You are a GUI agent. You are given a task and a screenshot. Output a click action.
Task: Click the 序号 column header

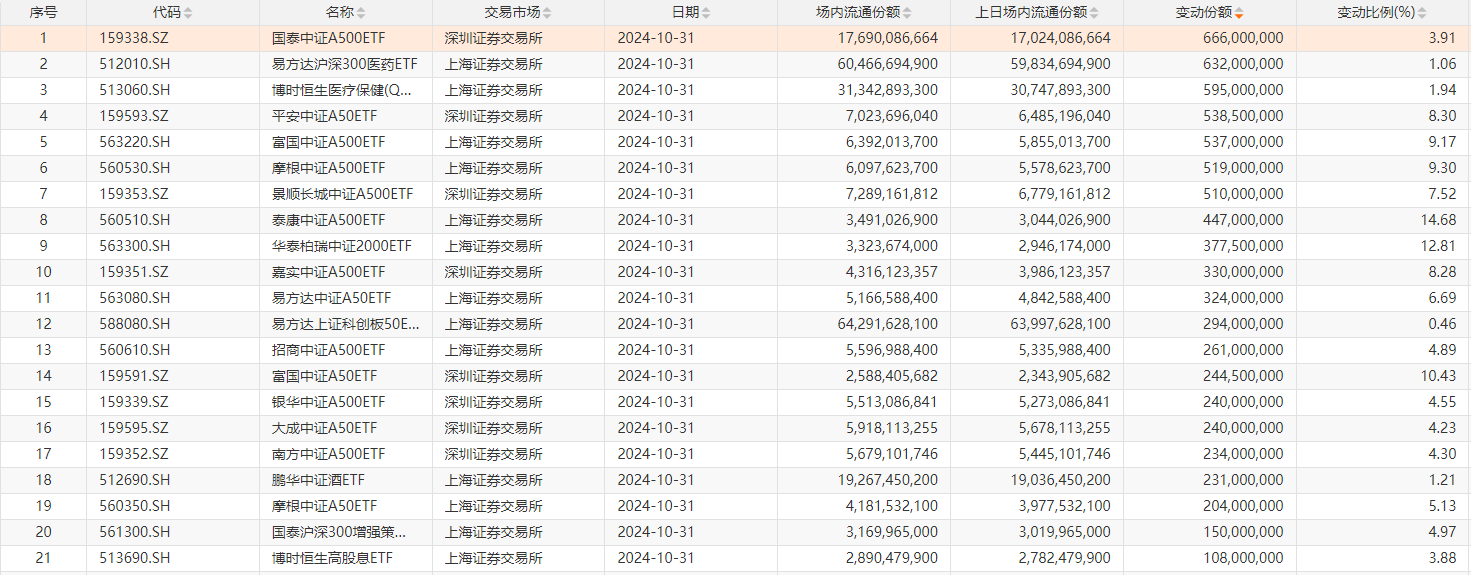(43, 13)
